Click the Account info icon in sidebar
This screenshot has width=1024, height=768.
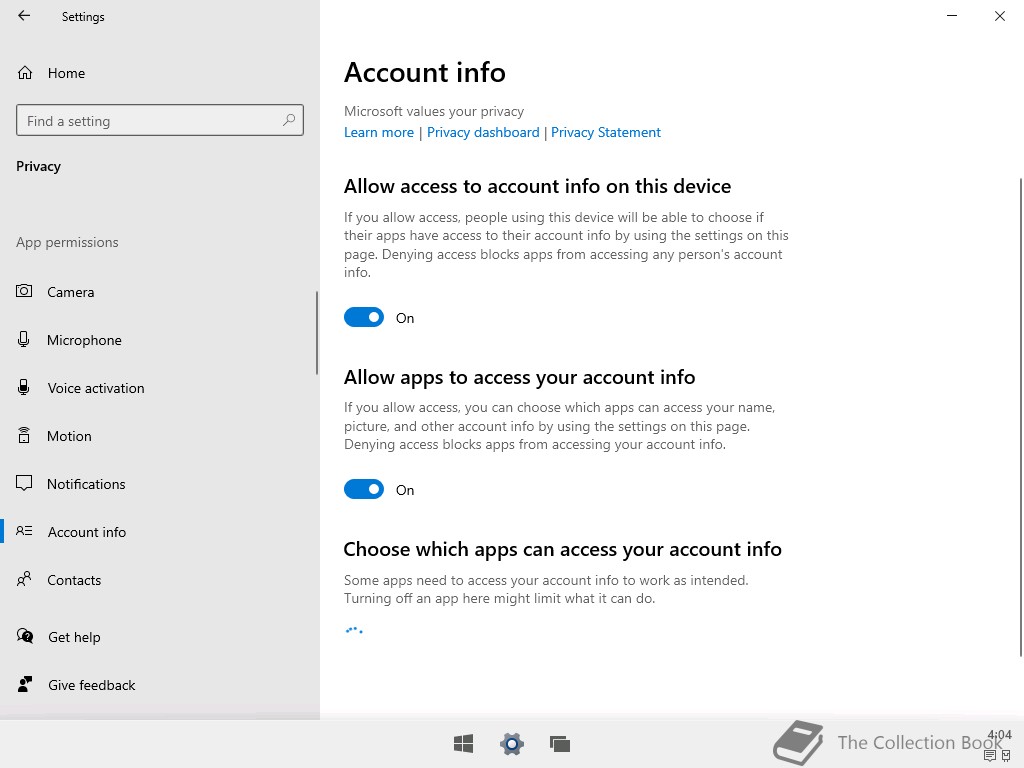(24, 531)
